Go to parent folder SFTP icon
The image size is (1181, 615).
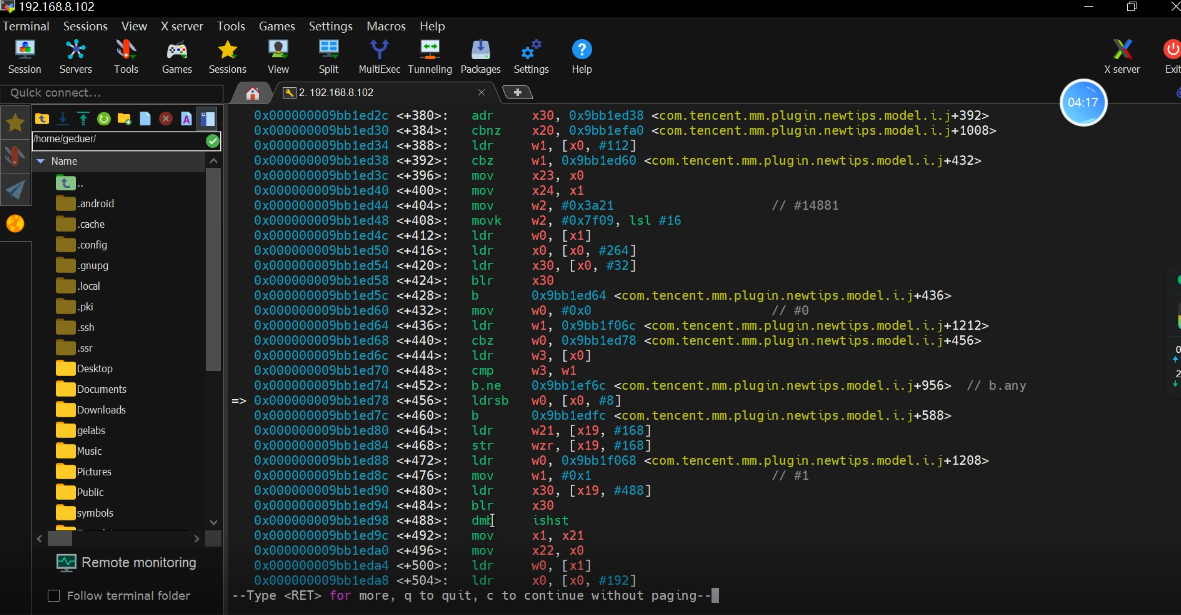42,119
